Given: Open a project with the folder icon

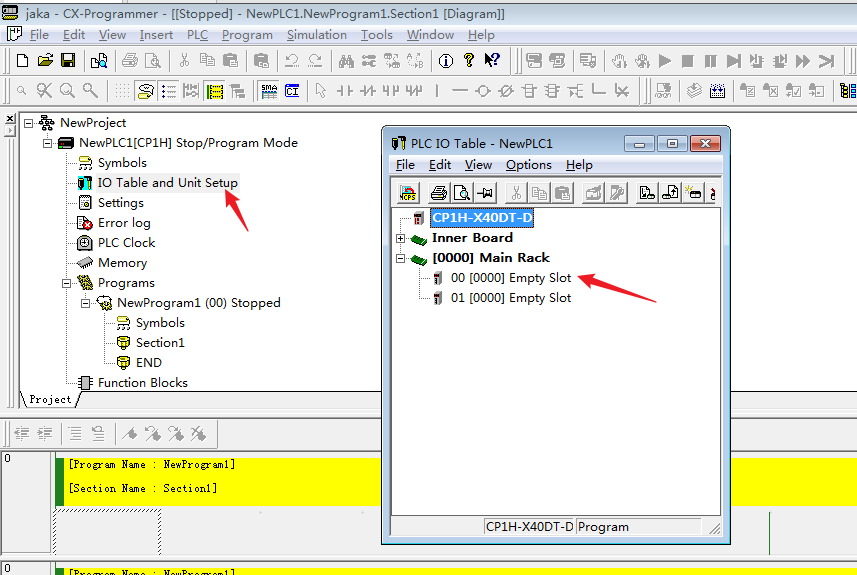Looking at the screenshot, I should click(x=45, y=61).
